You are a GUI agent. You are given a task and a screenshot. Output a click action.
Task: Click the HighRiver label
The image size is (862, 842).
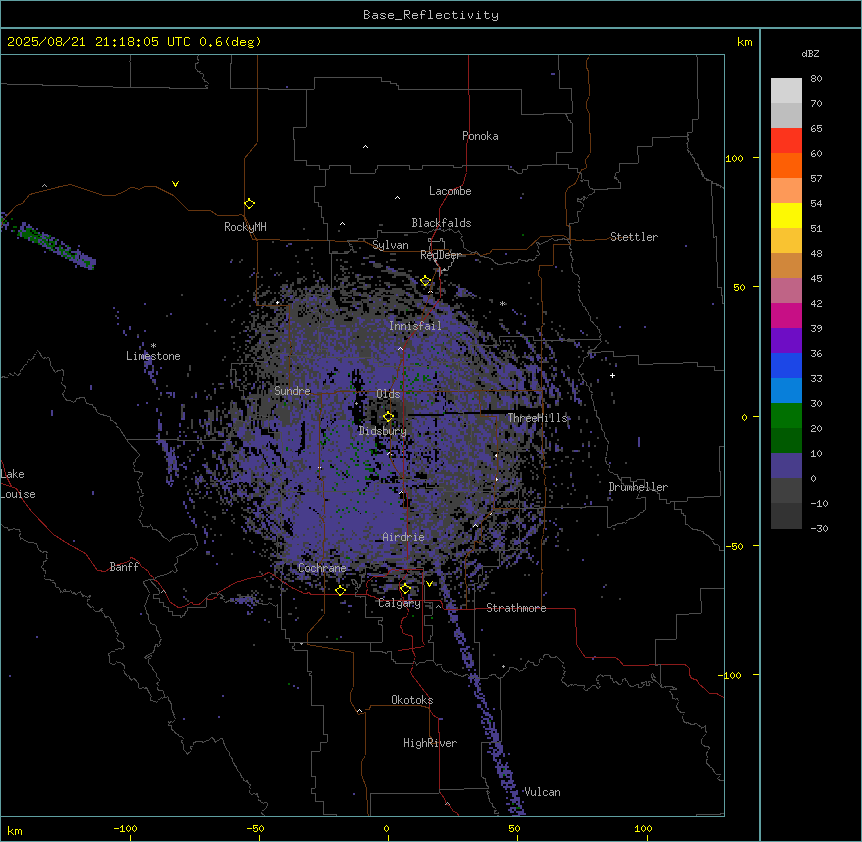pos(430,743)
